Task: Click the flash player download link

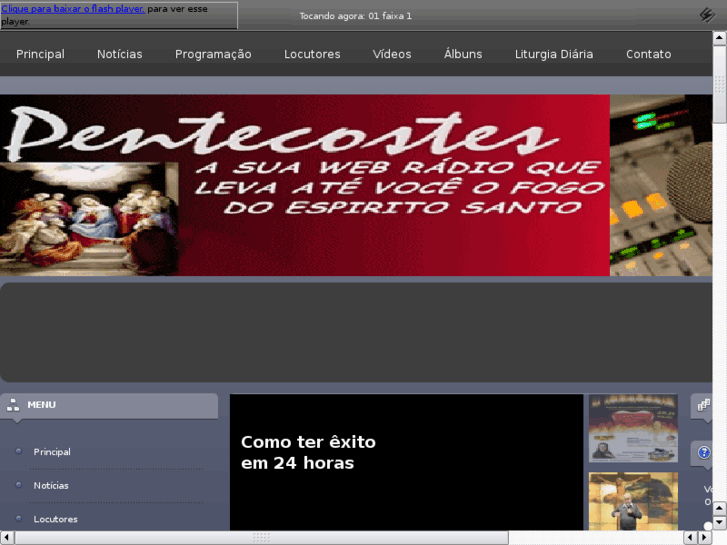Action: pyautogui.click(x=73, y=9)
